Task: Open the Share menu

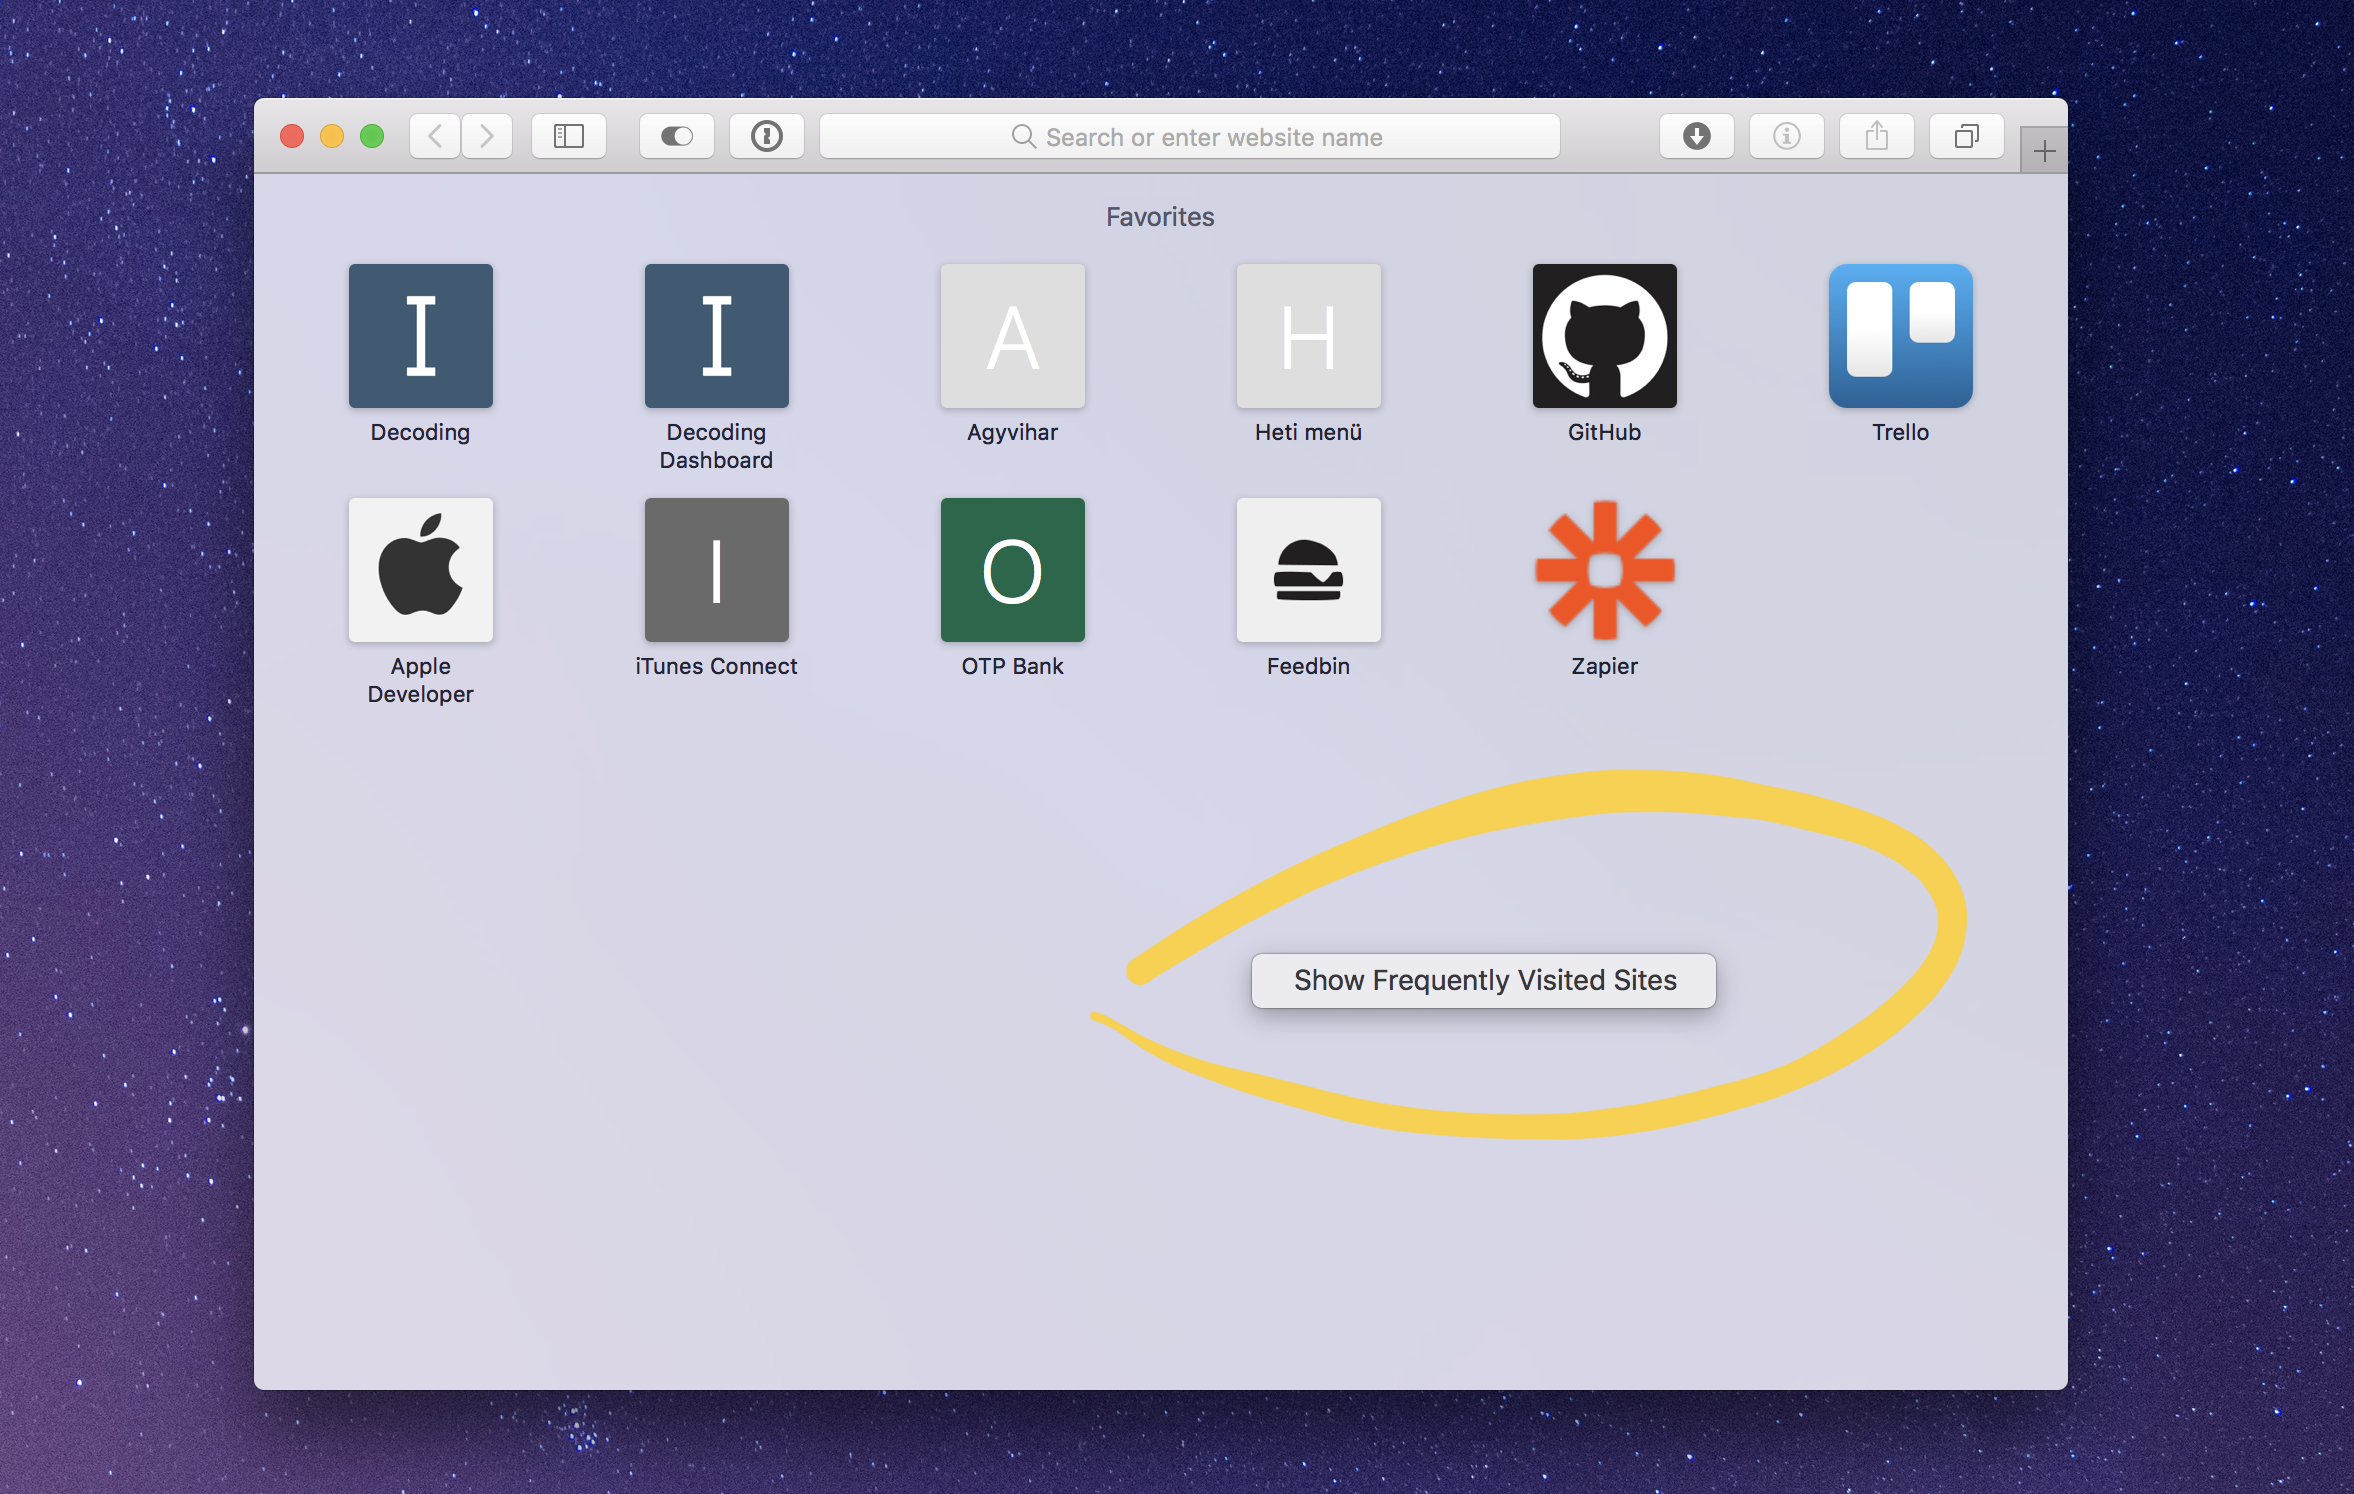Action: [x=1877, y=136]
